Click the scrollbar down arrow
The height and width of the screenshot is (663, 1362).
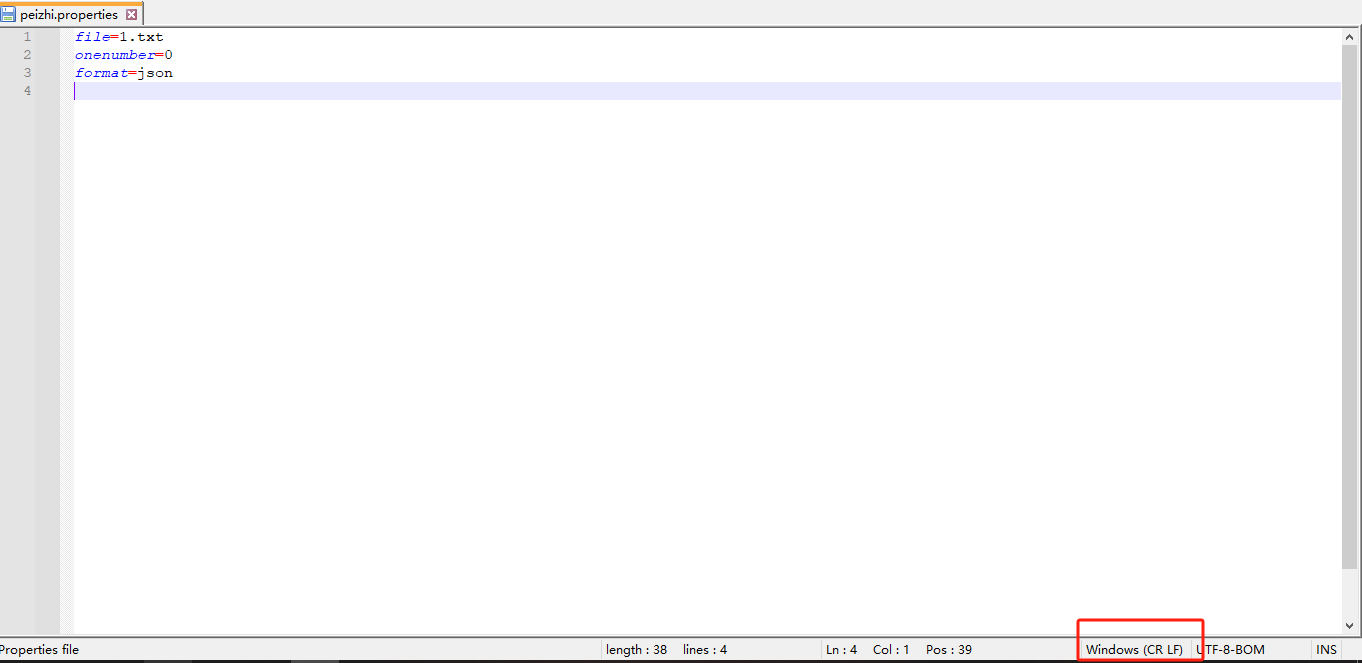point(1350,625)
